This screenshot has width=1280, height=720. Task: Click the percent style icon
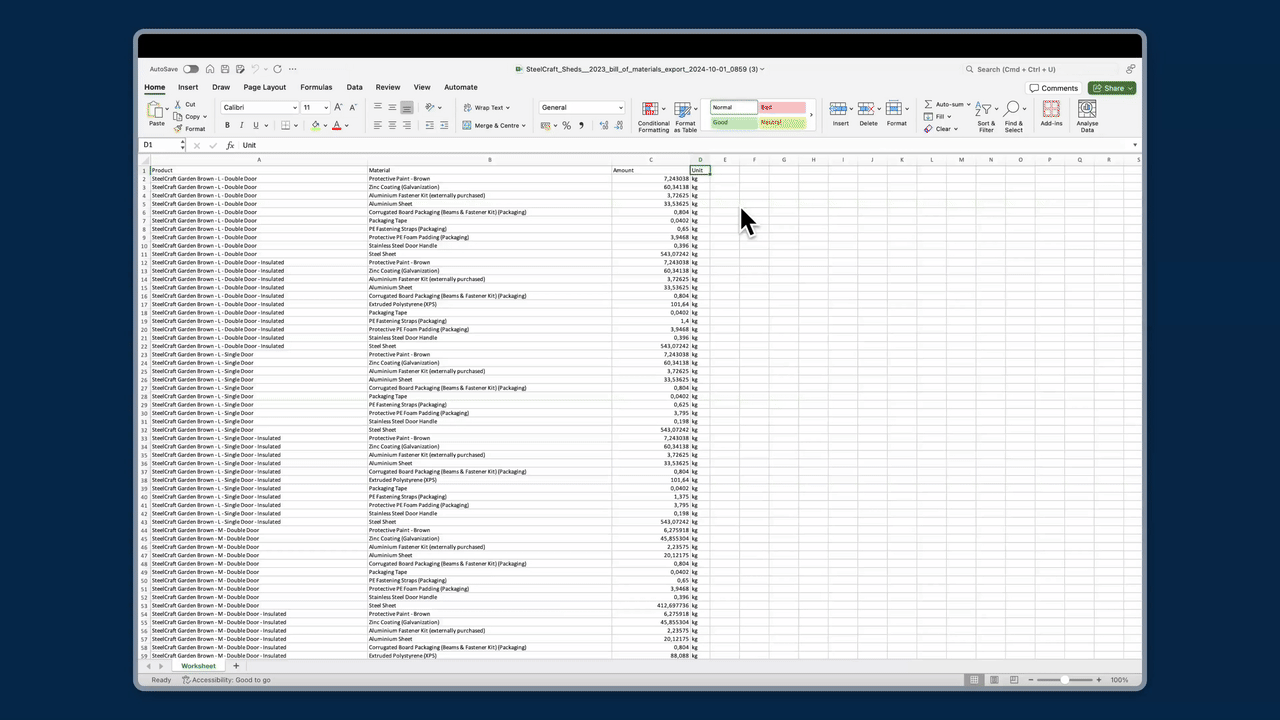pyautogui.click(x=566, y=126)
